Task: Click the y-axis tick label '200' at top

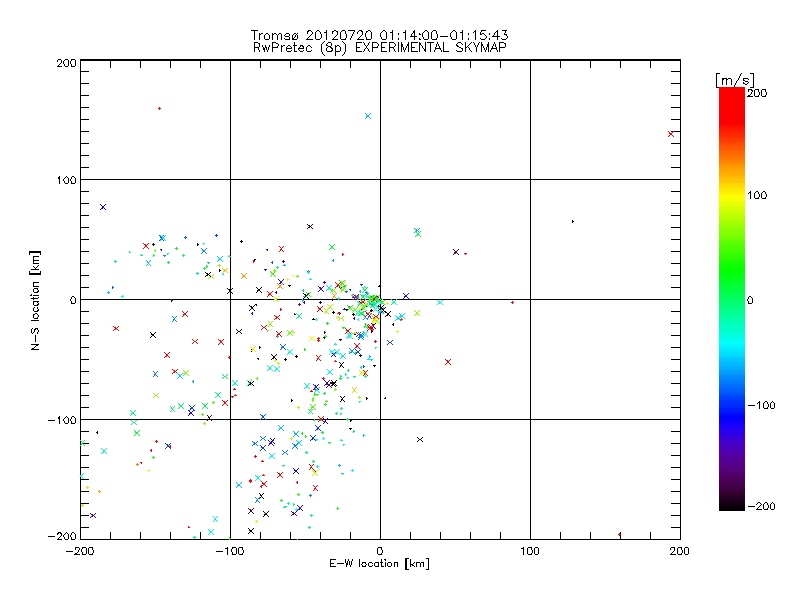Action: tap(66, 63)
